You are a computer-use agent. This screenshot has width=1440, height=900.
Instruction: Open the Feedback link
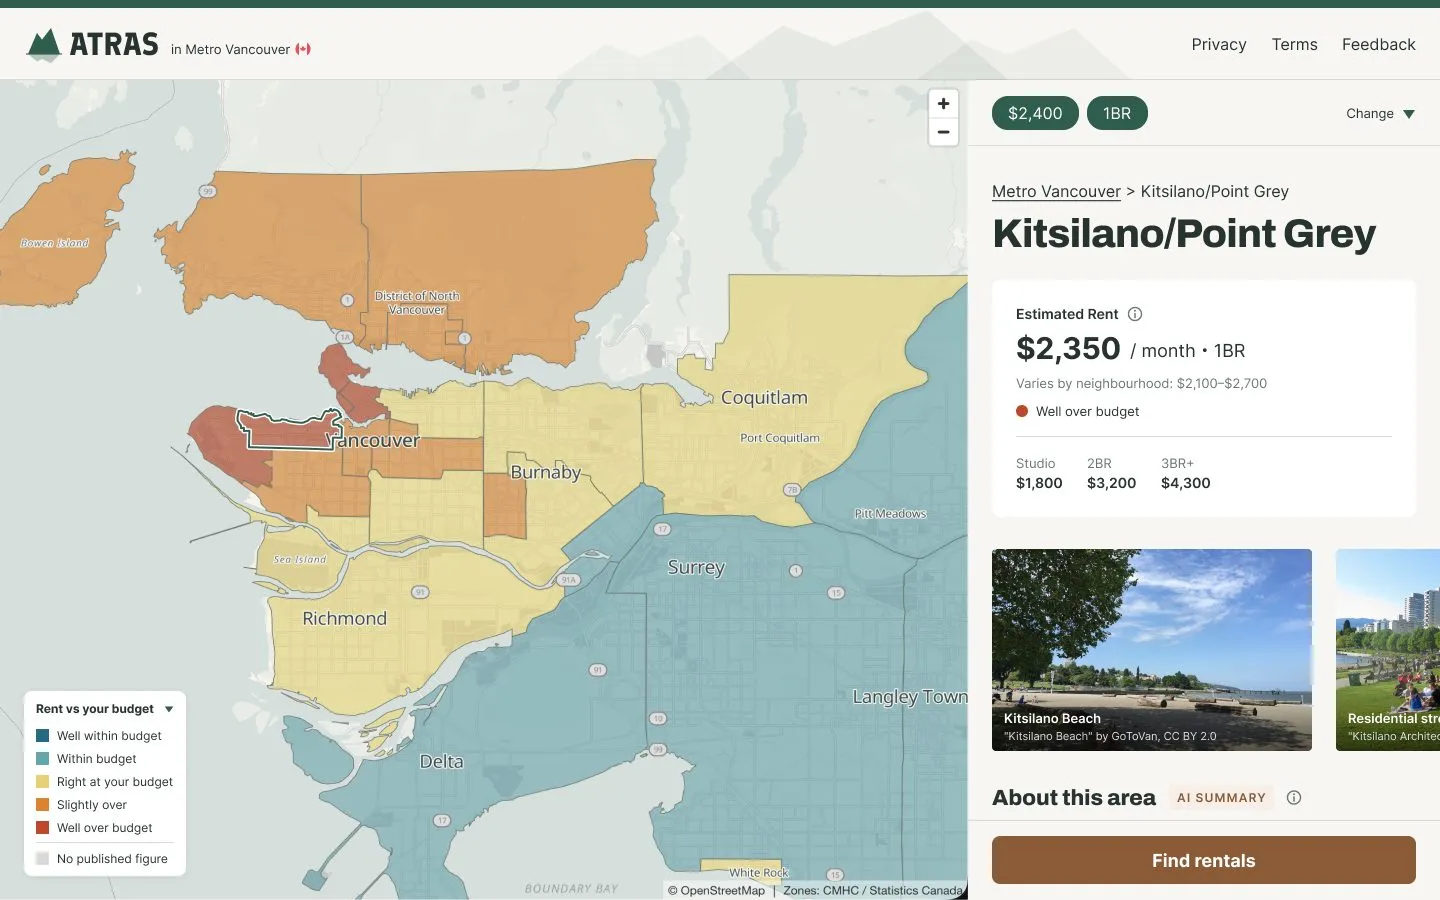(x=1379, y=45)
